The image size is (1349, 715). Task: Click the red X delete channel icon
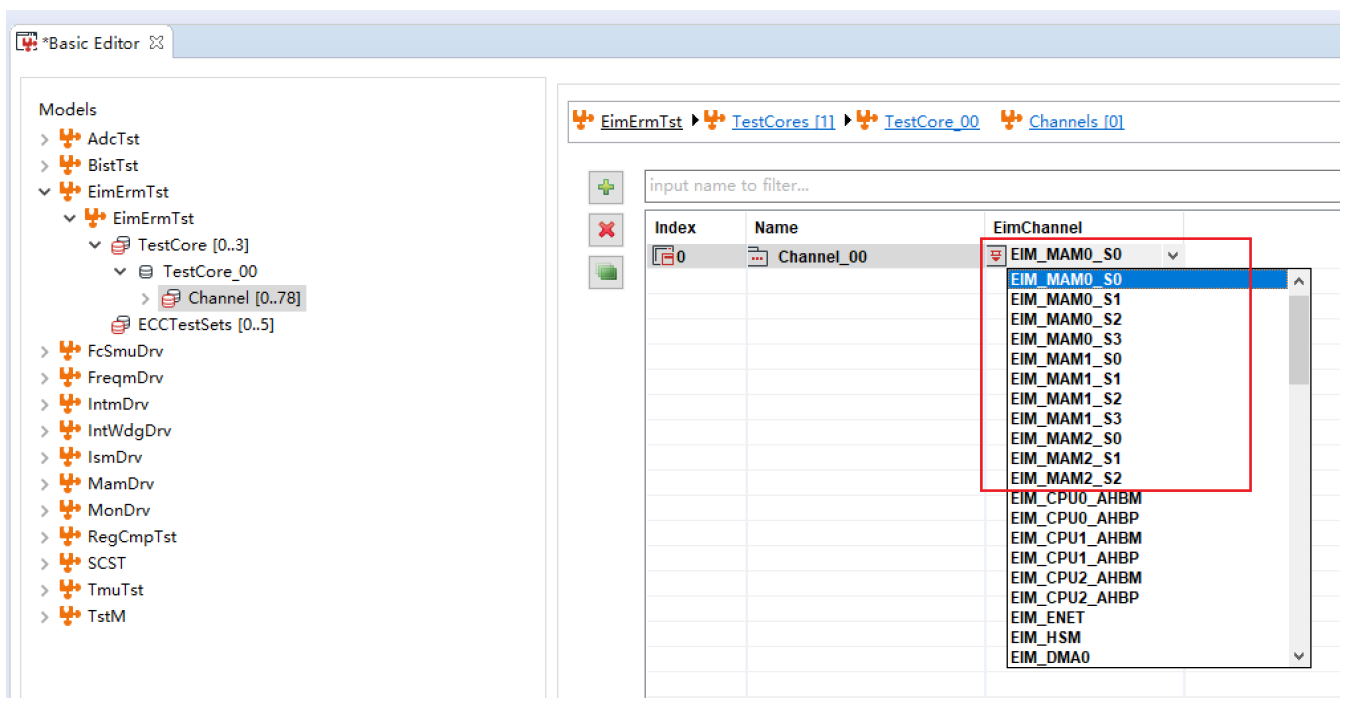click(605, 230)
